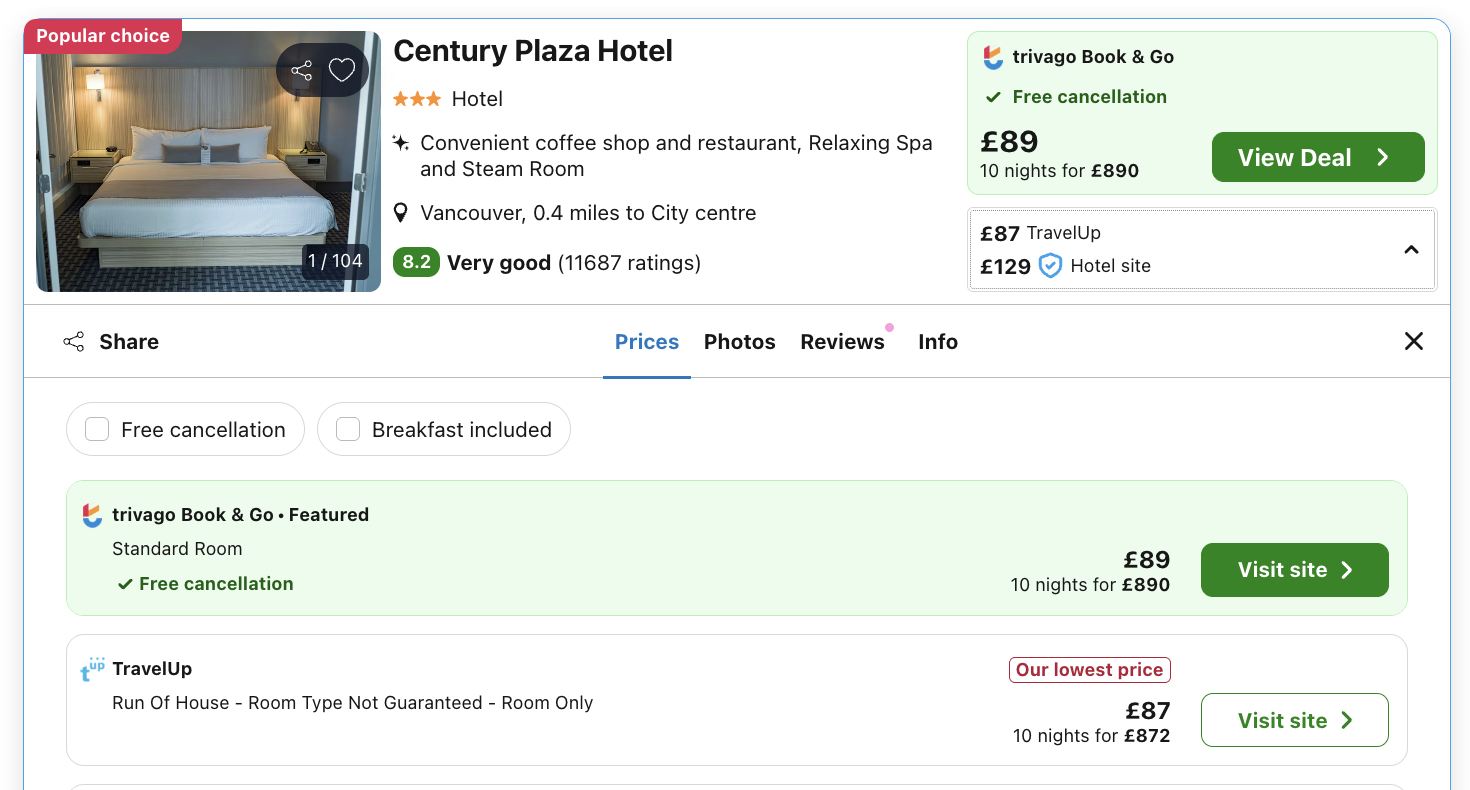Visit site for the TravelUp offer
Screen dimensions: 1470x790
point(1294,720)
